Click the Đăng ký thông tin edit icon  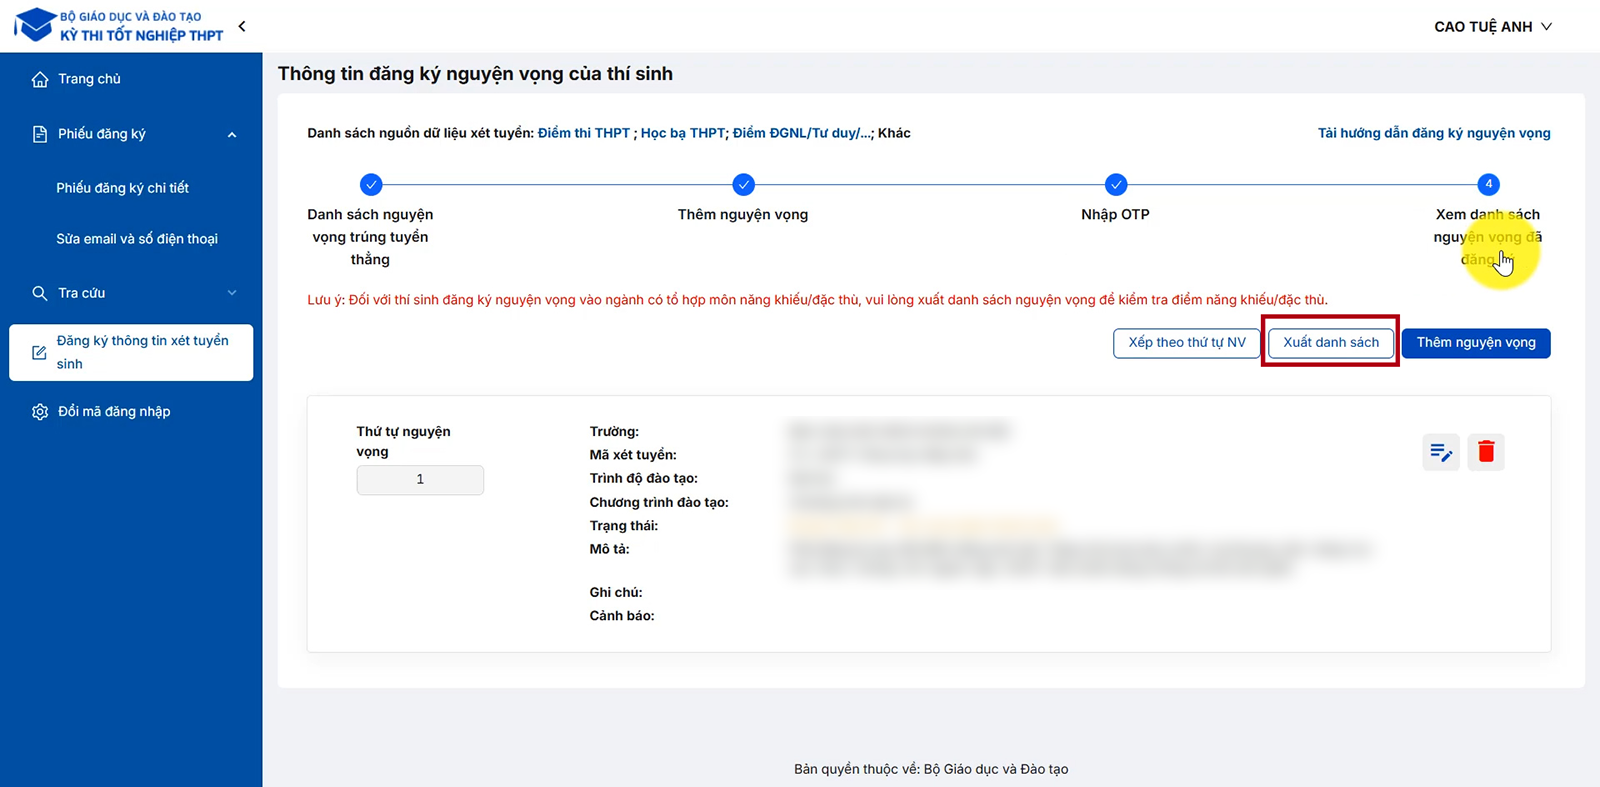(39, 353)
